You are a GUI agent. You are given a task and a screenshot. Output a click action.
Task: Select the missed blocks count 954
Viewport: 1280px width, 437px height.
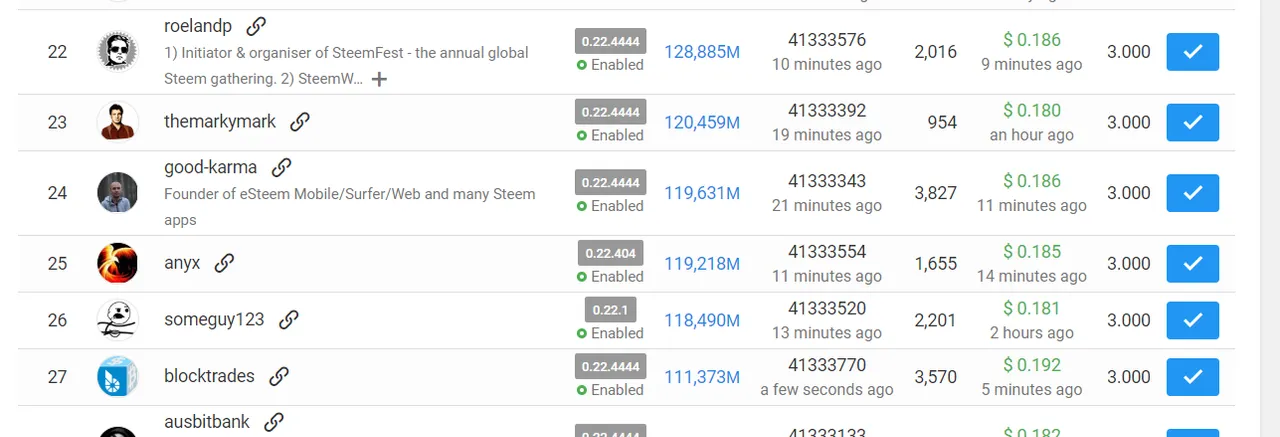pyautogui.click(x=942, y=122)
